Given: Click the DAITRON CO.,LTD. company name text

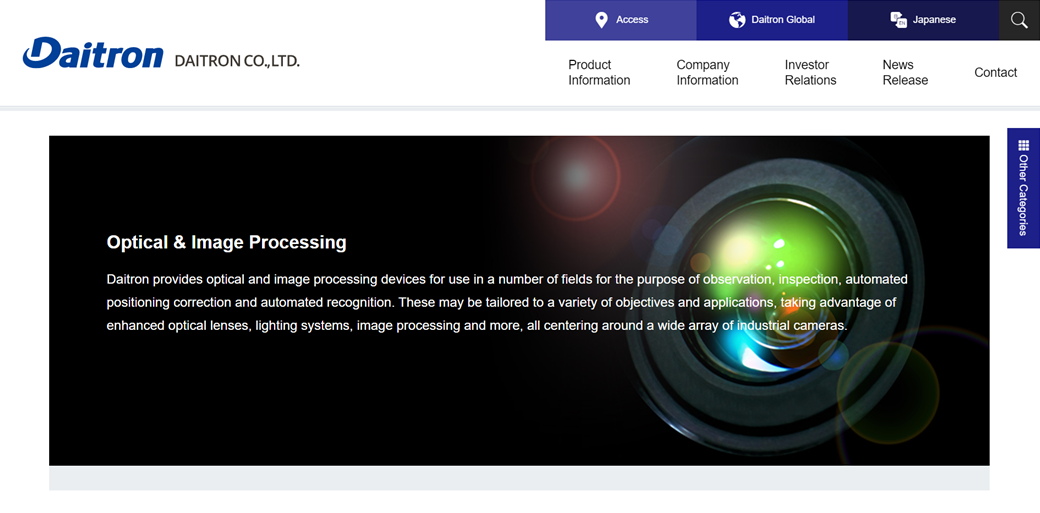Looking at the screenshot, I should (x=237, y=61).
